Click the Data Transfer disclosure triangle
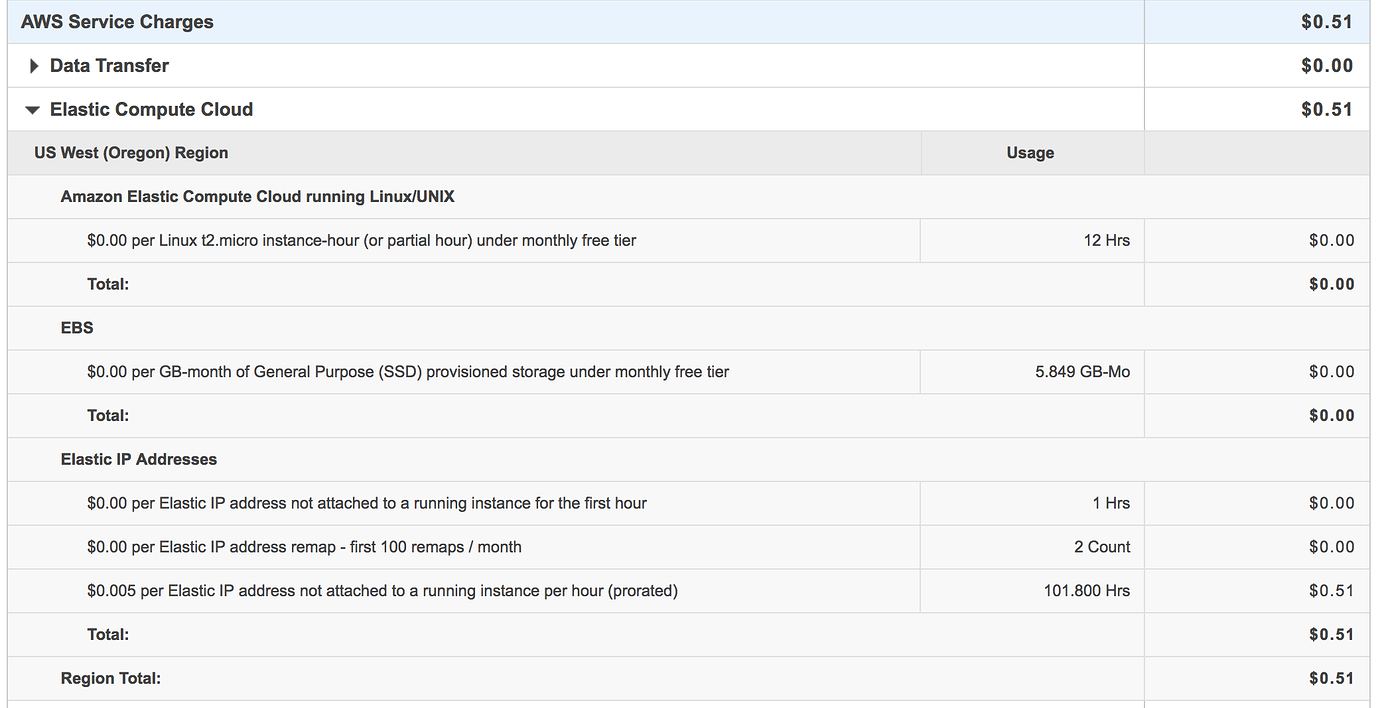This screenshot has width=1380, height=708. pos(33,65)
